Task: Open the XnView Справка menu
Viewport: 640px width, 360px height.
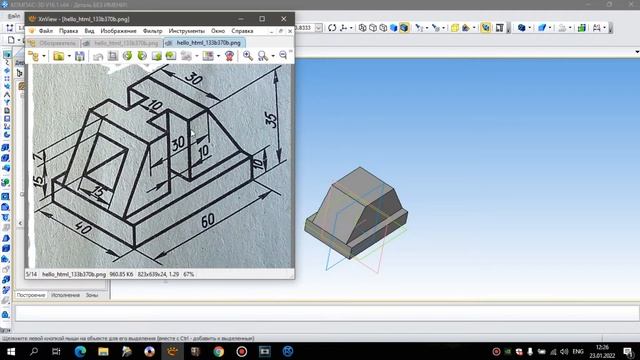Action: [x=242, y=31]
